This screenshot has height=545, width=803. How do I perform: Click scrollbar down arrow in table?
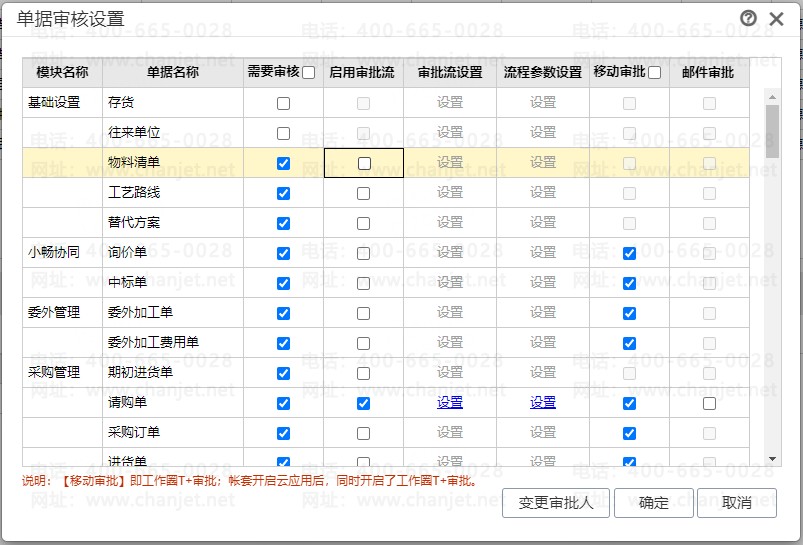coord(772,459)
